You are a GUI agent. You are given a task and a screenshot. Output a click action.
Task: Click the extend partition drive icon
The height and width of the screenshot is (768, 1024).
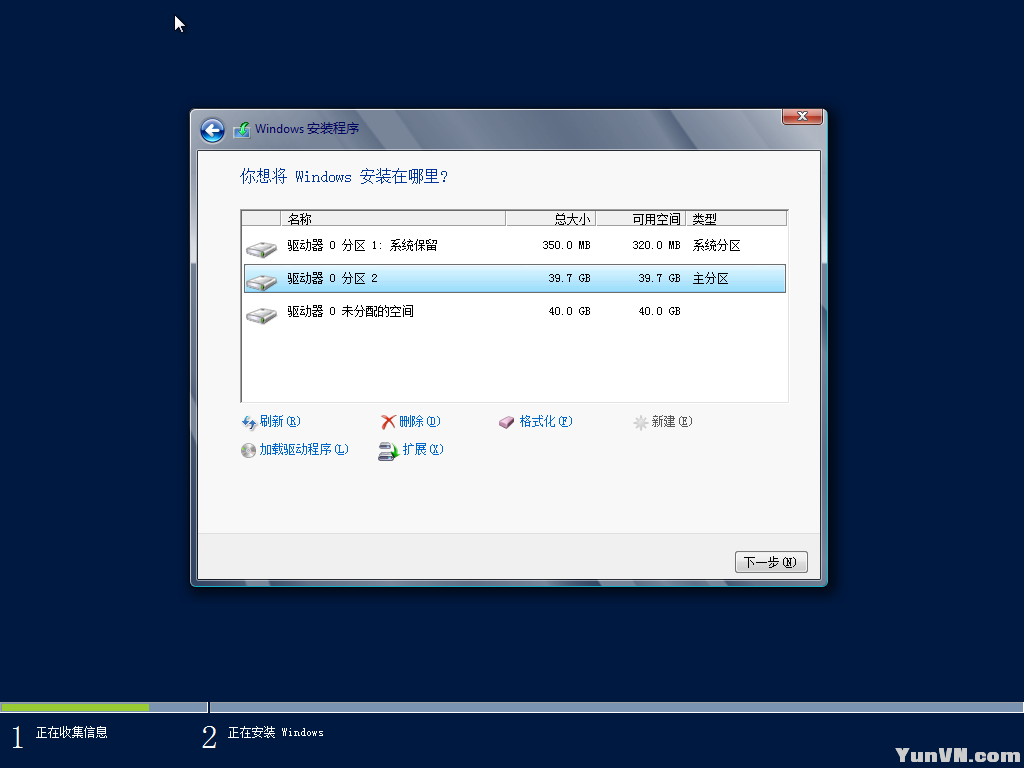(388, 451)
